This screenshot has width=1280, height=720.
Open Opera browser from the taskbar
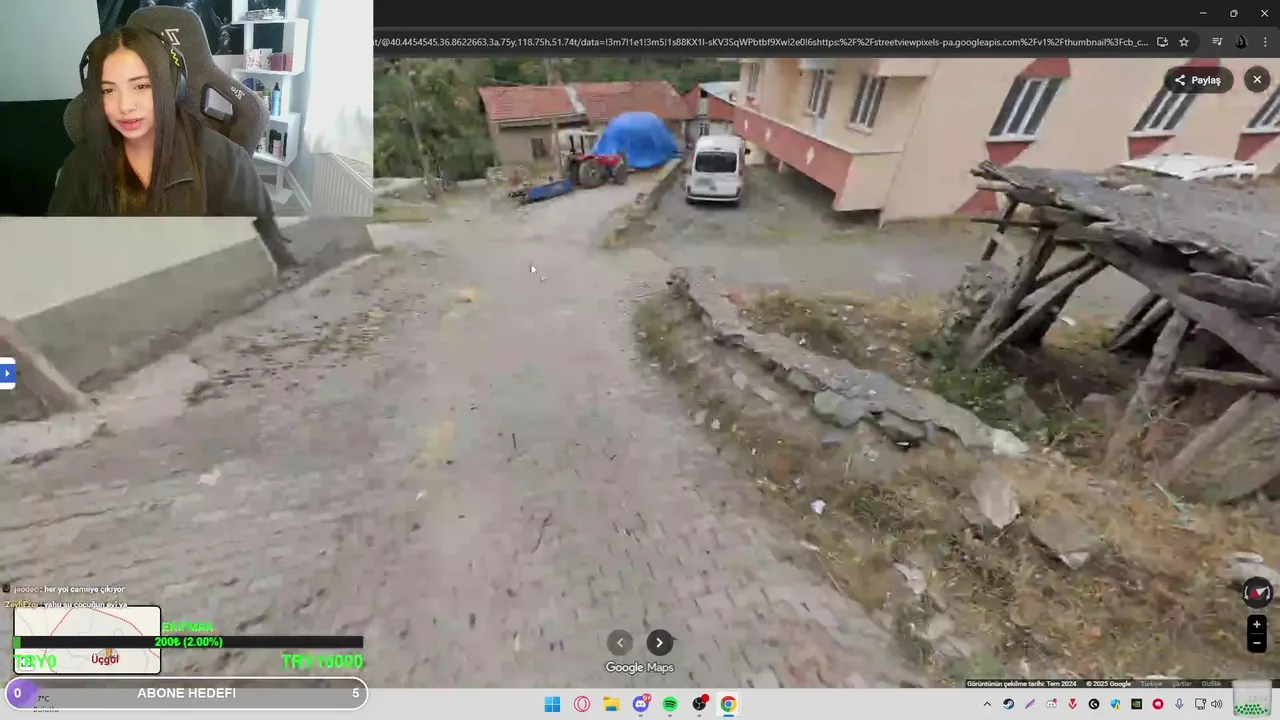[582, 704]
